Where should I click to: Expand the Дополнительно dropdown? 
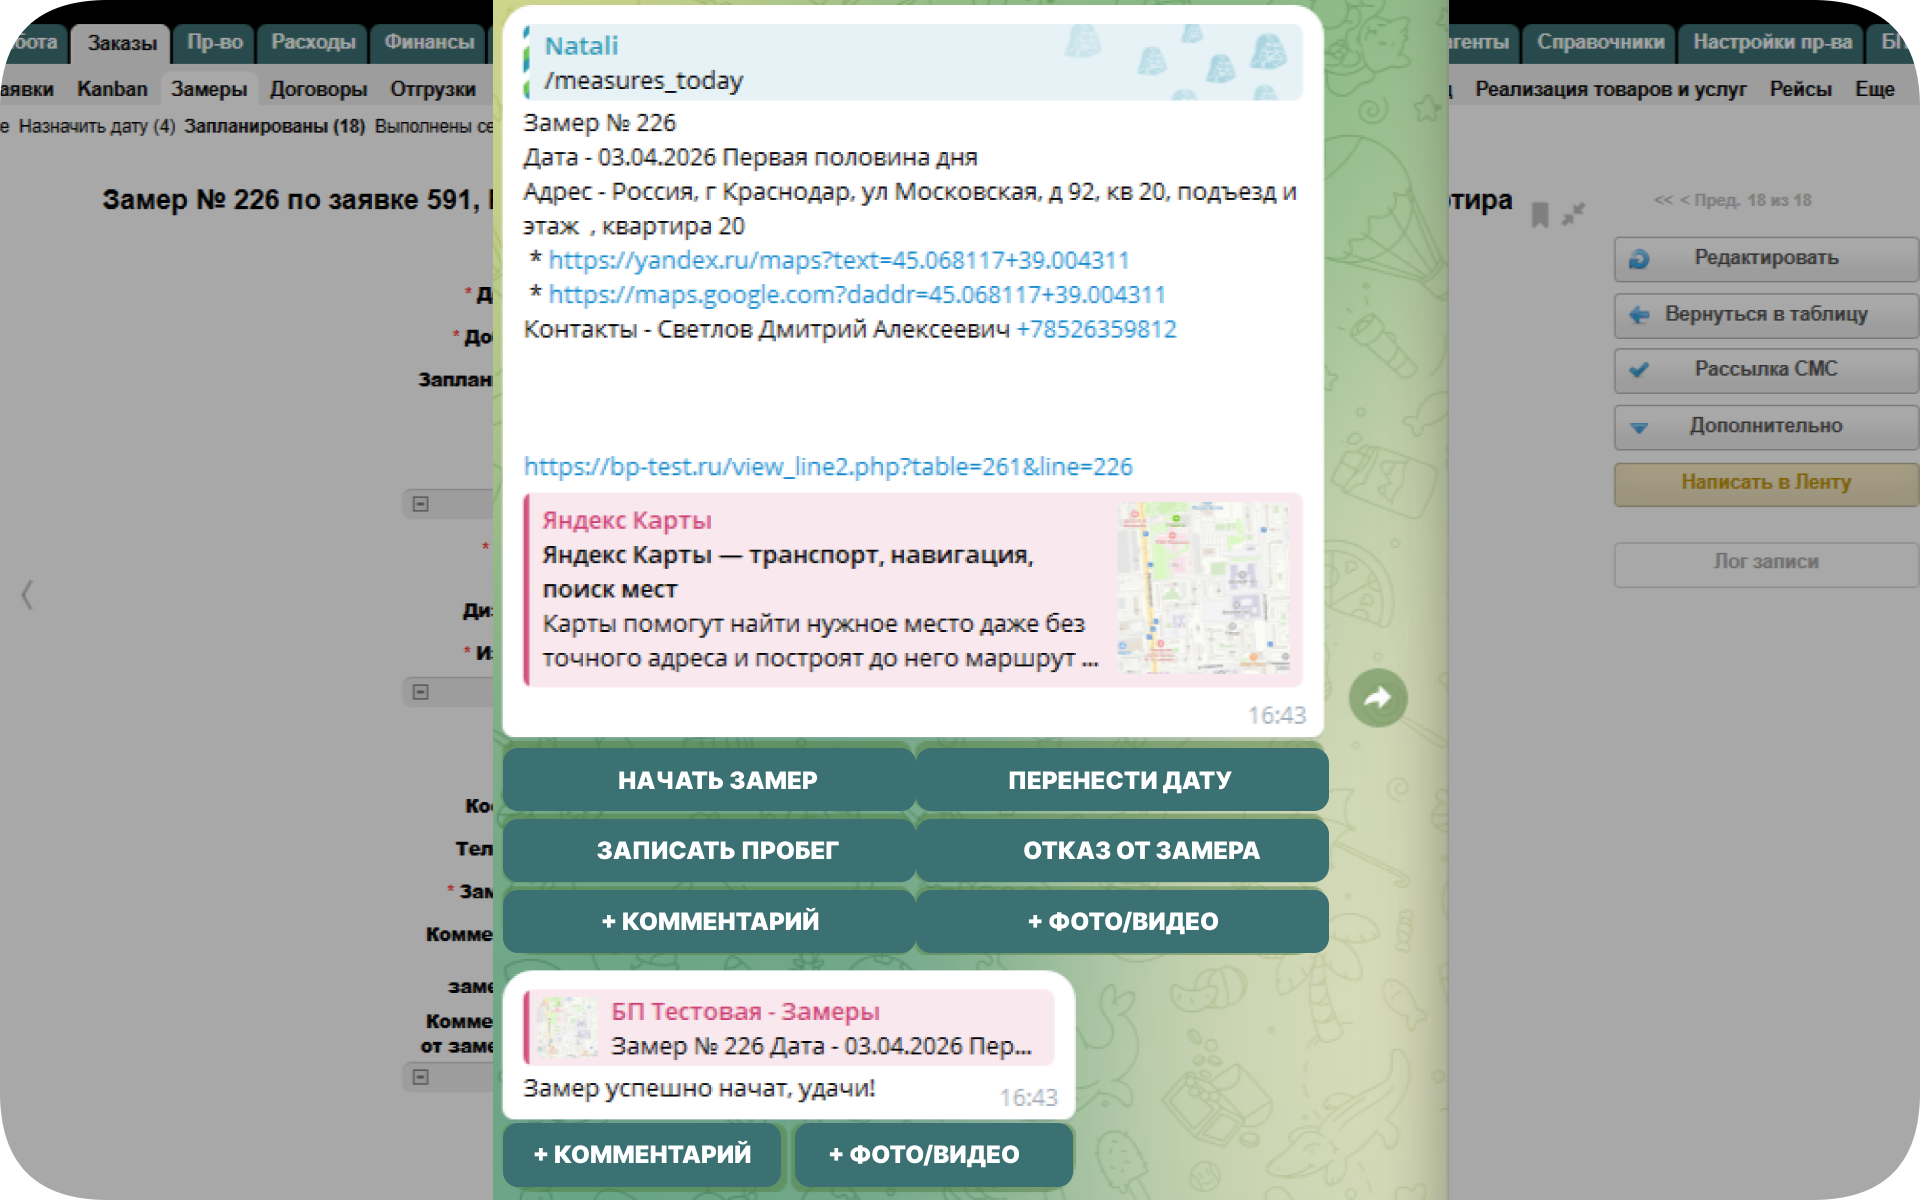tap(1765, 427)
